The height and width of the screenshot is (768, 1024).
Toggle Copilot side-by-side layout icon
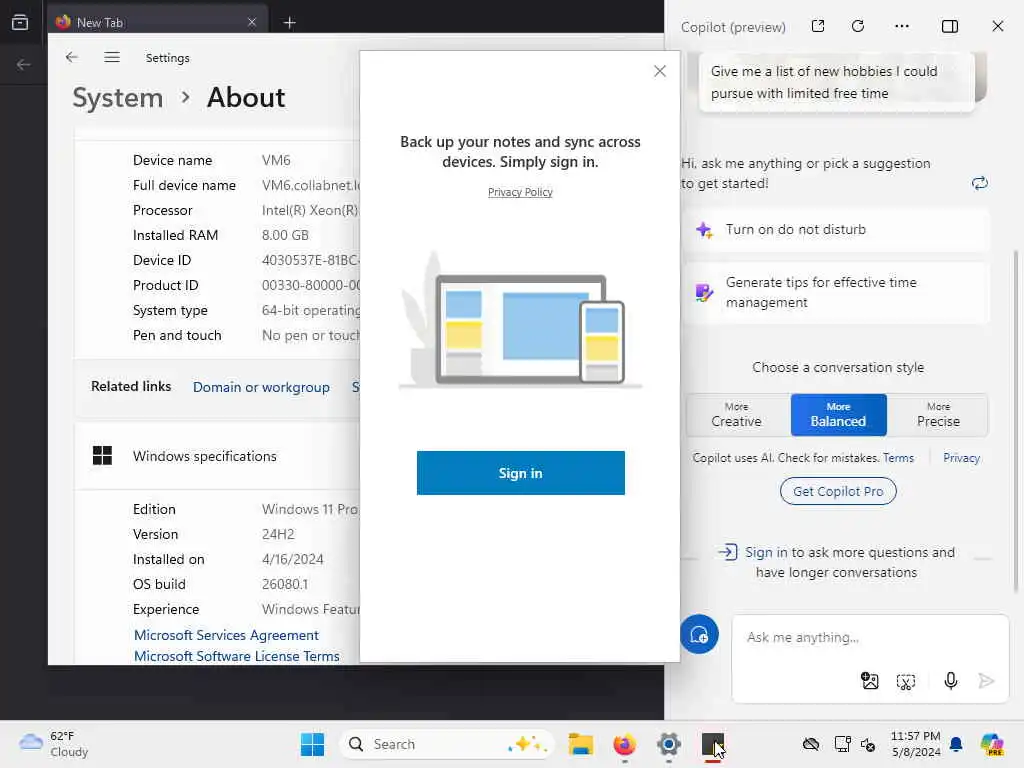(950, 26)
